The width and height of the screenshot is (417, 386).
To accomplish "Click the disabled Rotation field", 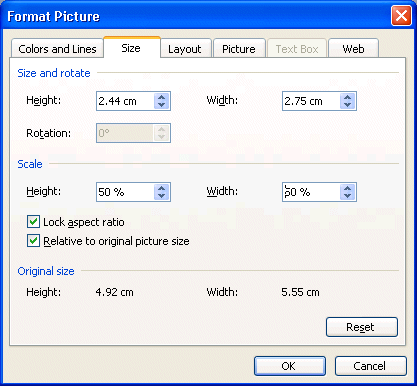I will coord(125,133).
